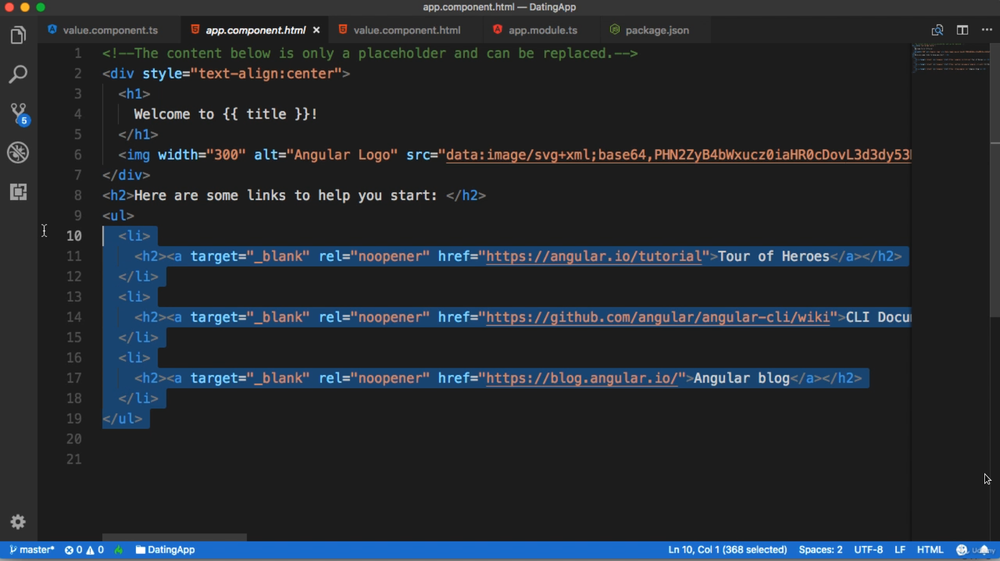Change language mode HTML

coord(929,550)
